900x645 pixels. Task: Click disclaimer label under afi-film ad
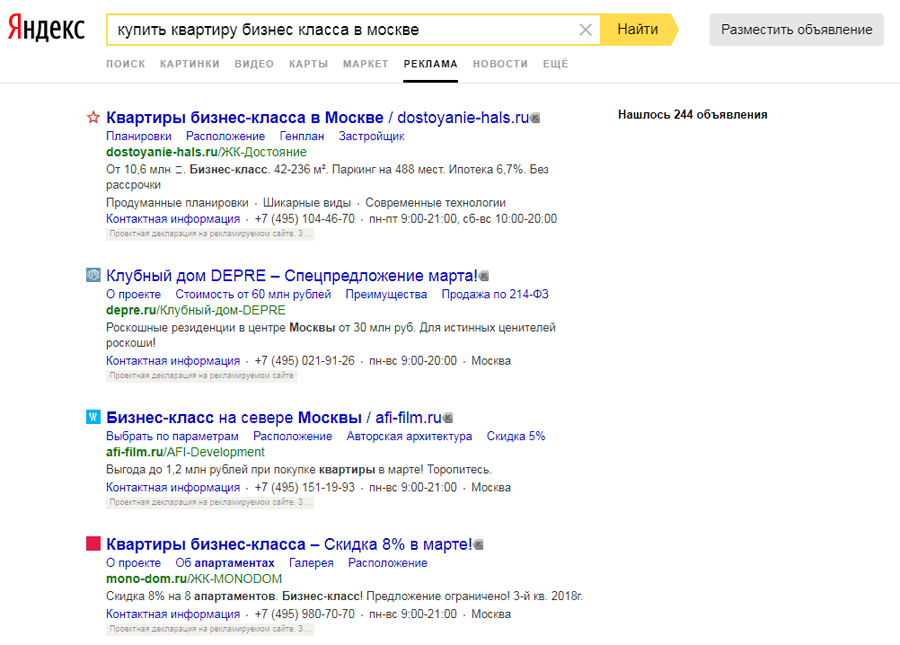click(210, 502)
